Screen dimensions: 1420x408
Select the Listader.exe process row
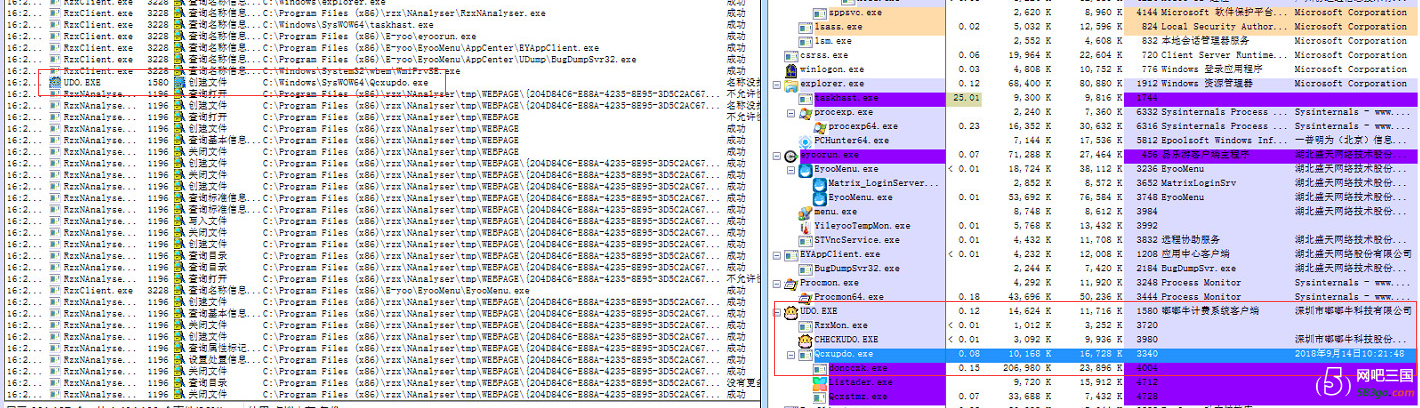tap(1095, 382)
